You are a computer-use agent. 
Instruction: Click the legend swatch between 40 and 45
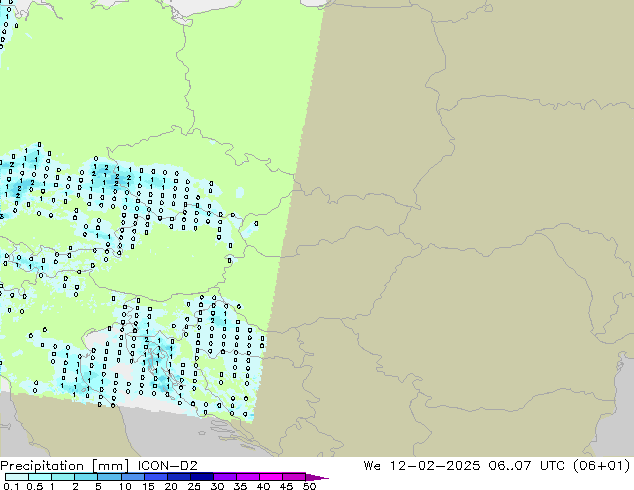tap(271, 477)
